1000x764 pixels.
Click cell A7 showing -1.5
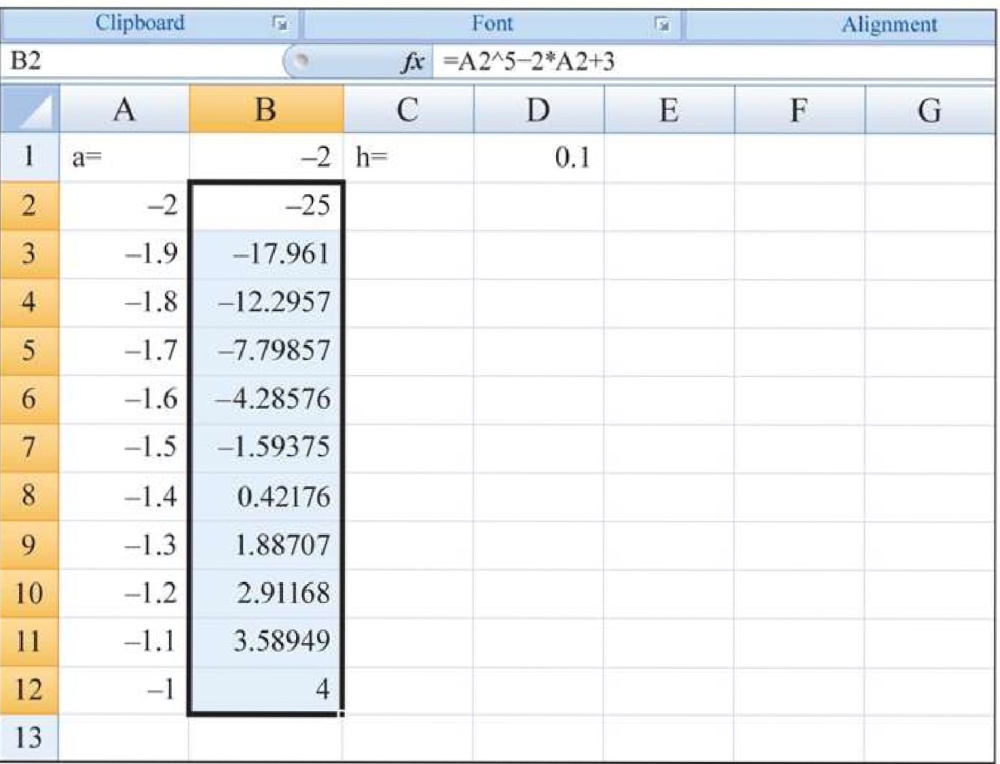124,448
